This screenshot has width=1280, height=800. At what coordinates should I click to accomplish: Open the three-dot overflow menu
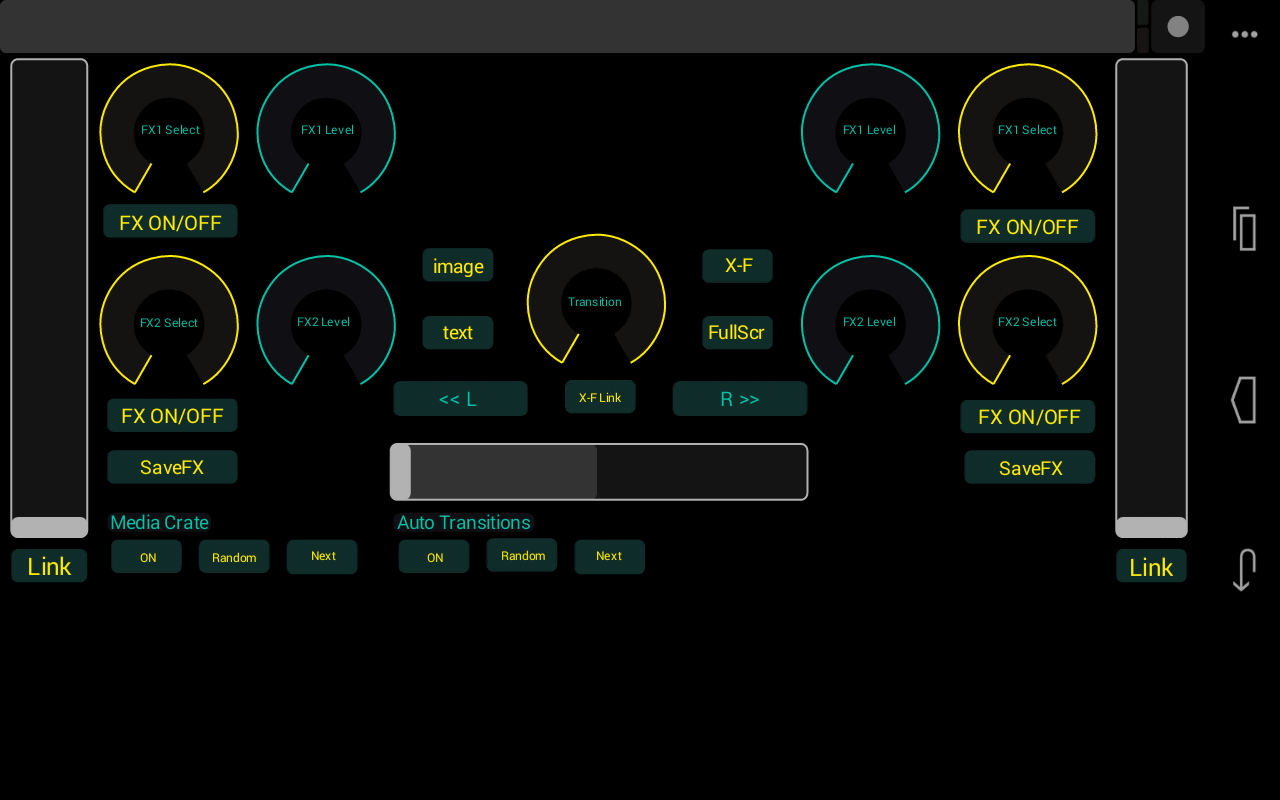click(x=1244, y=34)
